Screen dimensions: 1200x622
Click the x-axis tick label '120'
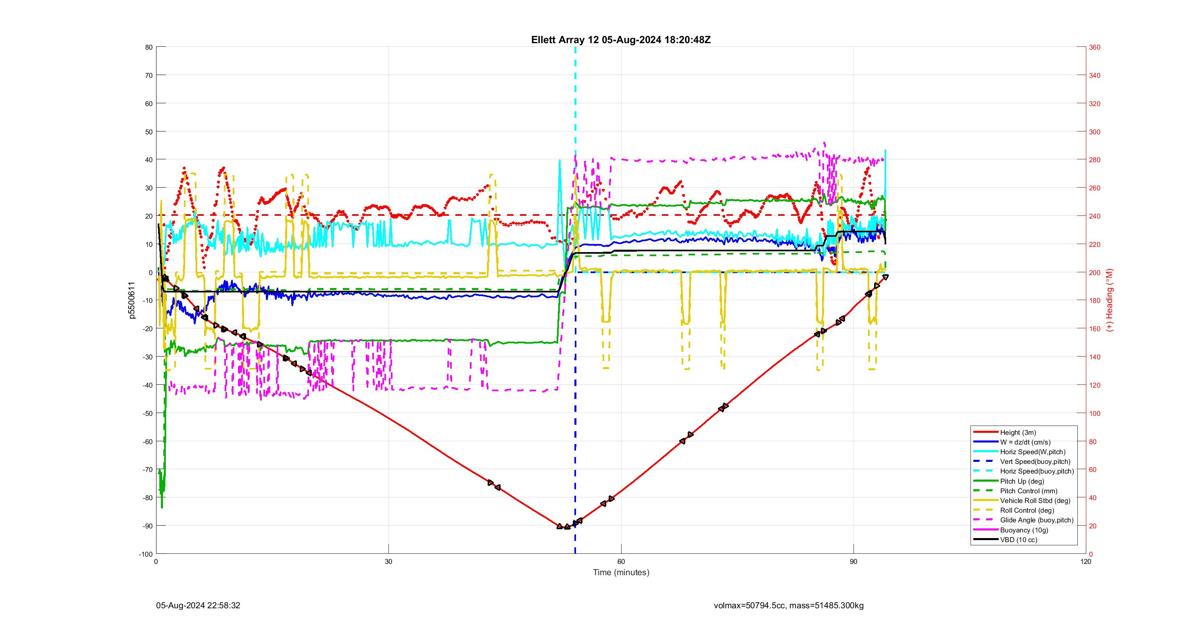1086,561
